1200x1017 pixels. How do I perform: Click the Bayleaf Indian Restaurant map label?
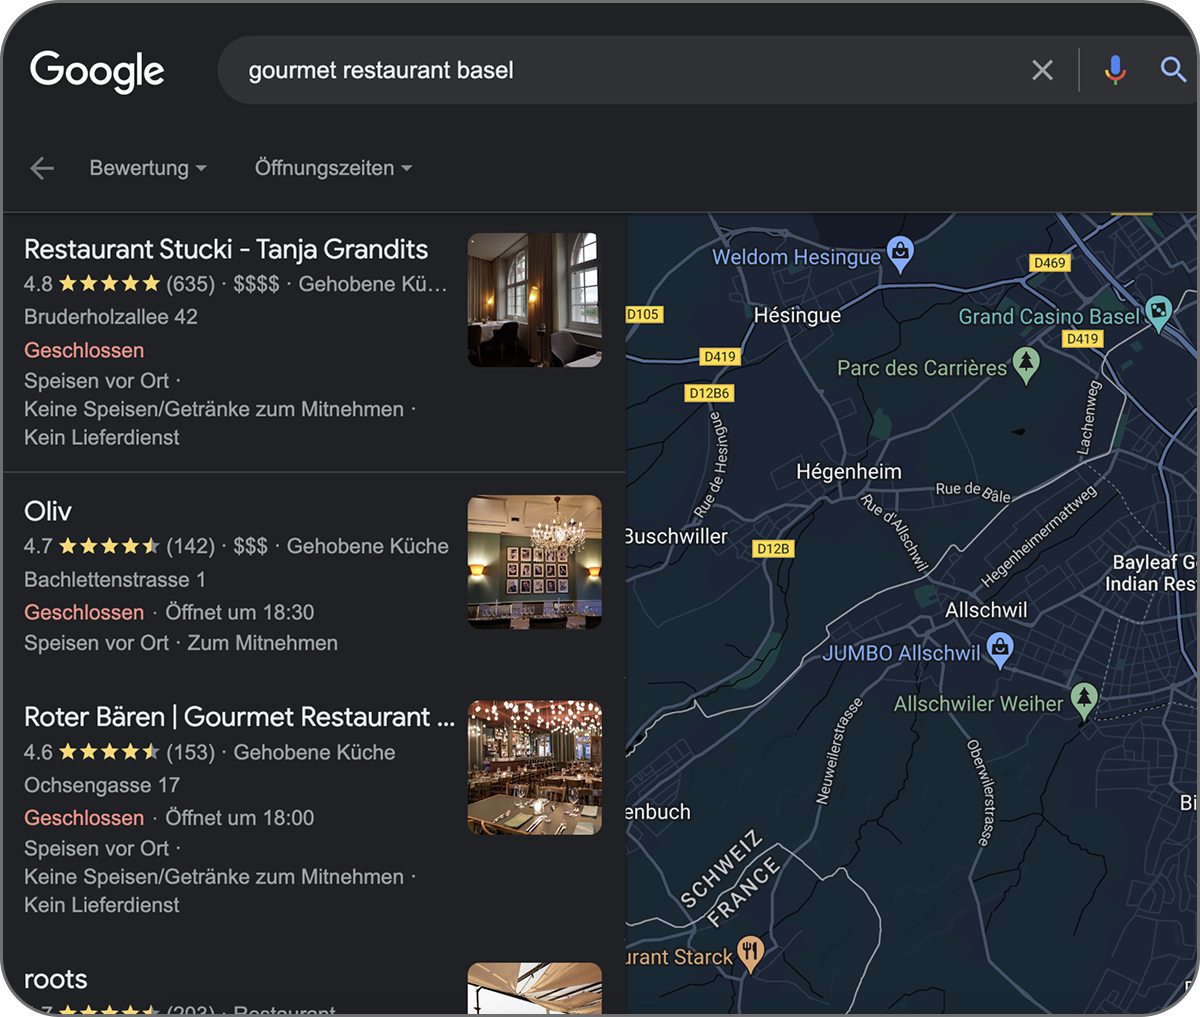point(1152,572)
